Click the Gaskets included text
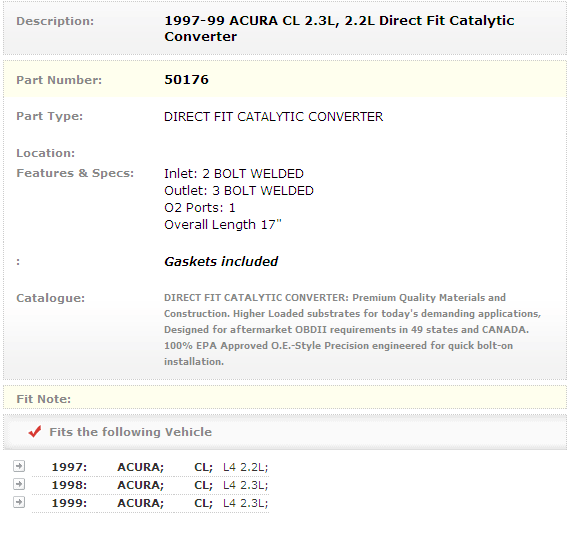The width and height of the screenshot is (570, 550). click(x=221, y=261)
